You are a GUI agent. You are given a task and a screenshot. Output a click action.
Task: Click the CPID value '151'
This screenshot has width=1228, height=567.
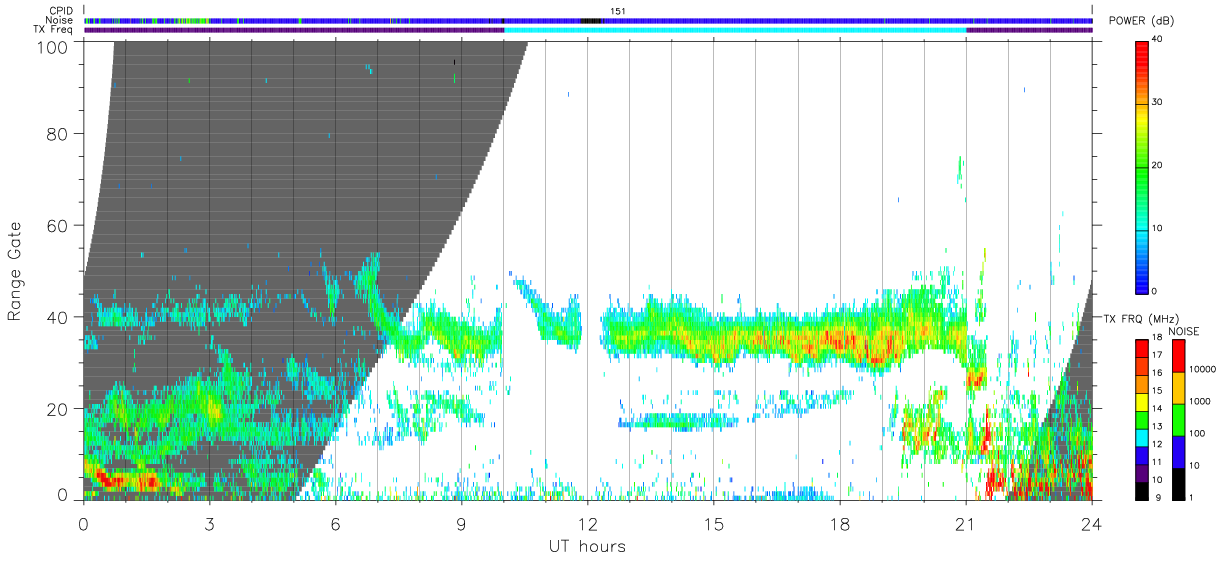(617, 11)
